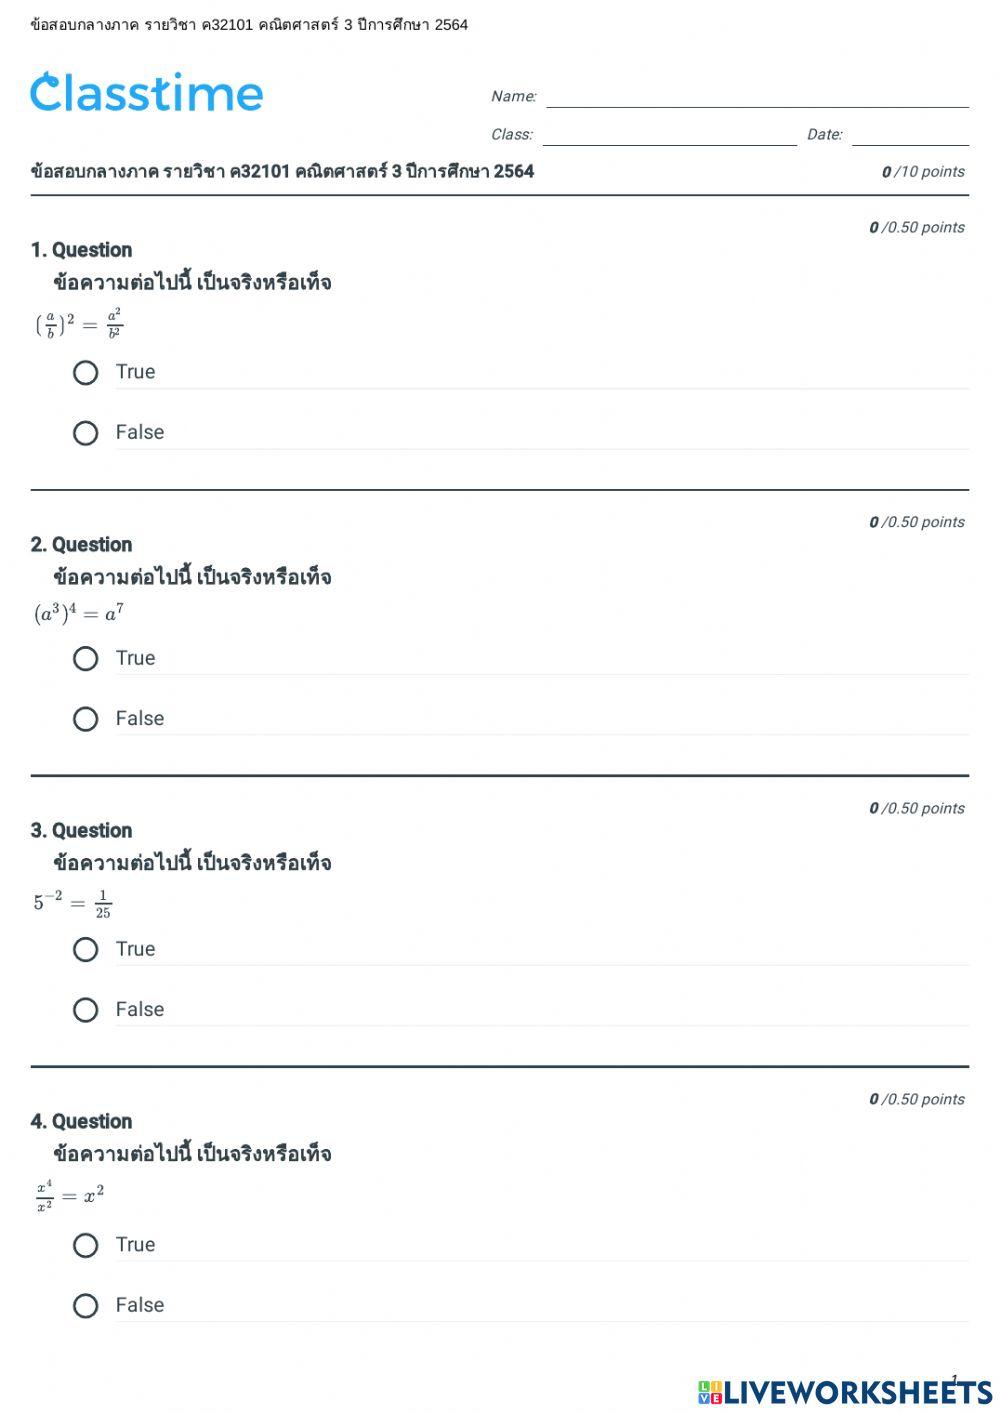
Task: Select True for Question 2
Action: (86, 659)
